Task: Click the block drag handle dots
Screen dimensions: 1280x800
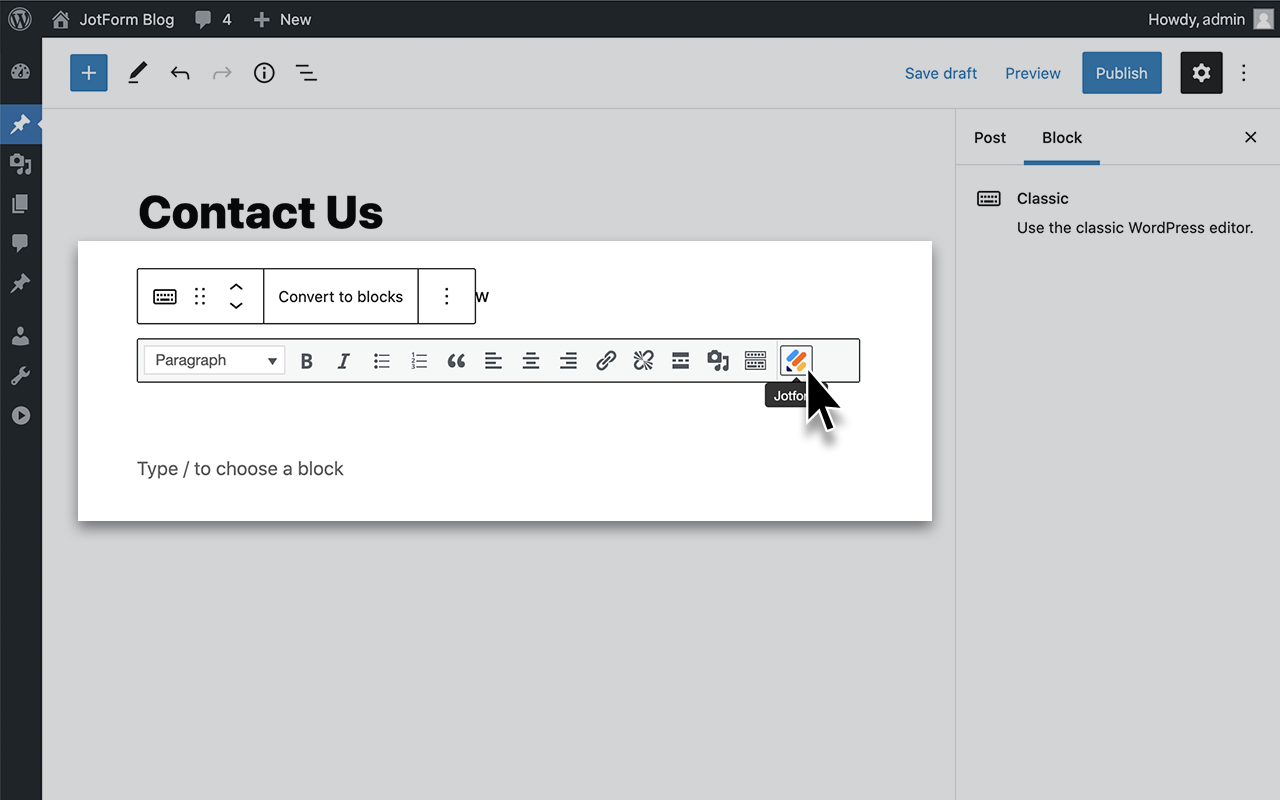Action: tap(200, 296)
